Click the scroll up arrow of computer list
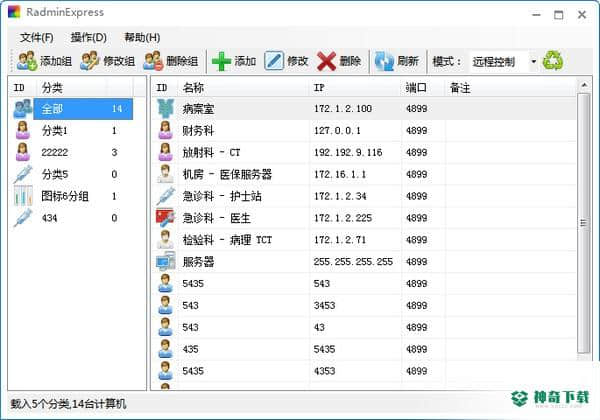This screenshot has width=600, height=420. [x=584, y=85]
